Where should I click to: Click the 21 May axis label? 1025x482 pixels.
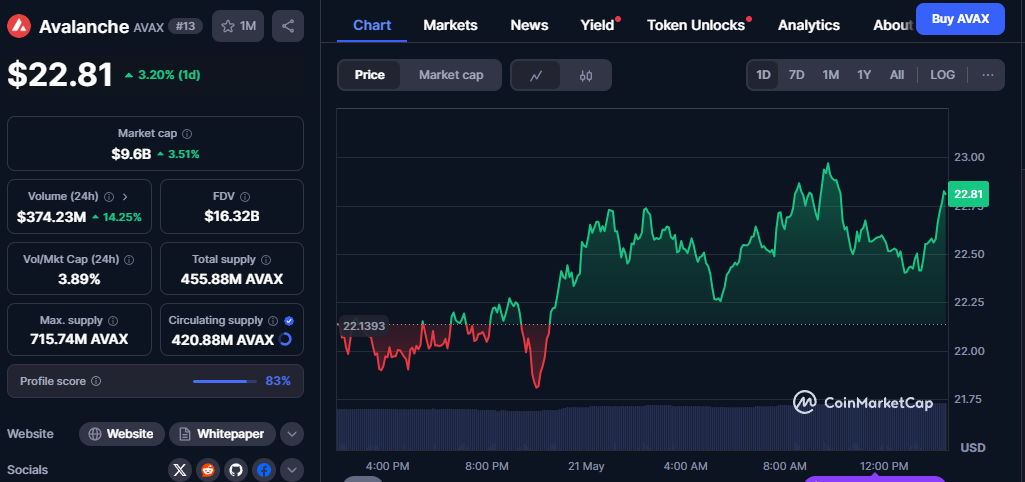coord(586,466)
